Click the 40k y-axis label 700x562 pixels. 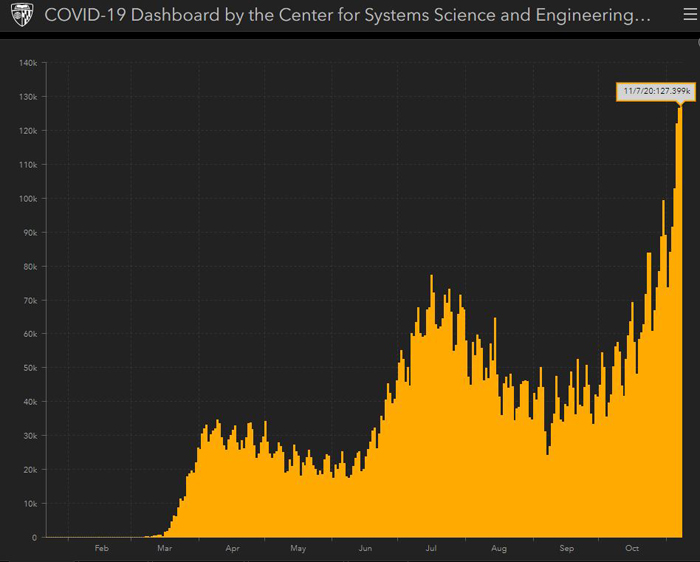[30, 402]
